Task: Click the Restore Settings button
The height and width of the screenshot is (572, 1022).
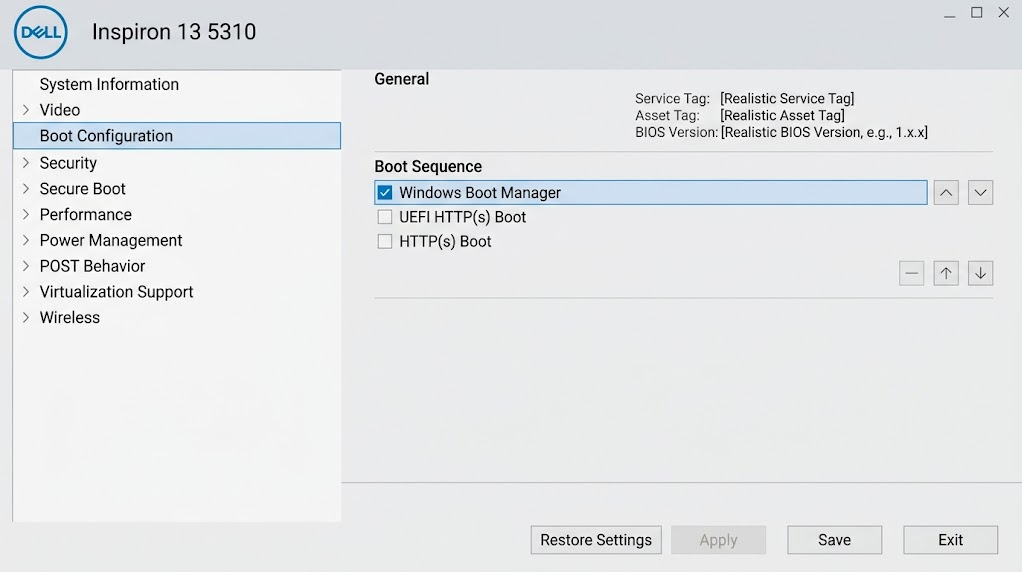Action: [596, 540]
